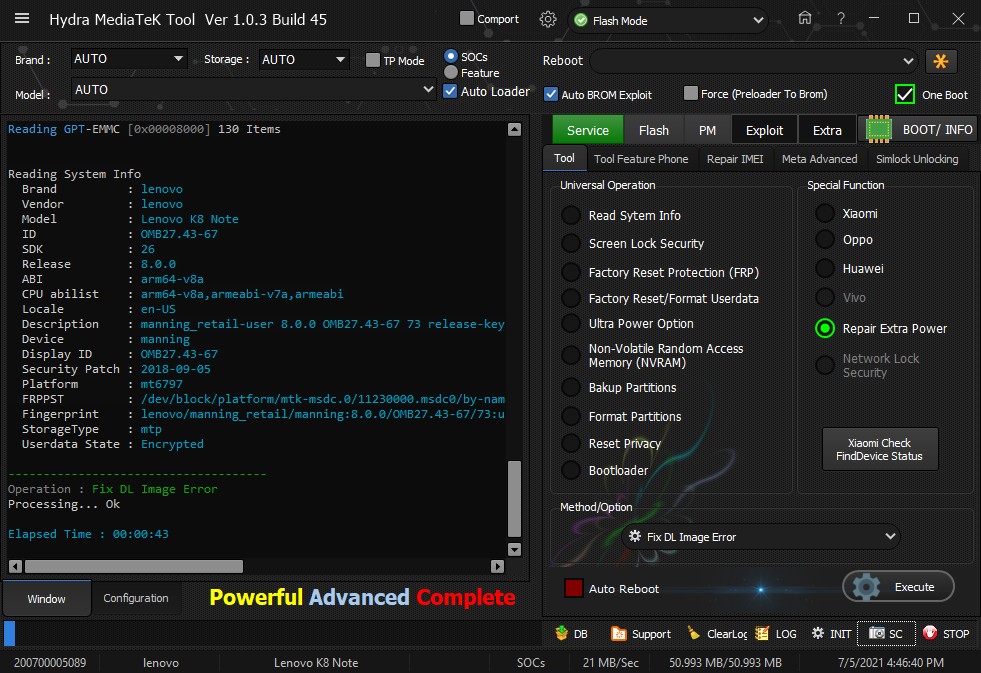Click the home icon in title bar
Viewport: 981px width, 673px height.
[805, 18]
